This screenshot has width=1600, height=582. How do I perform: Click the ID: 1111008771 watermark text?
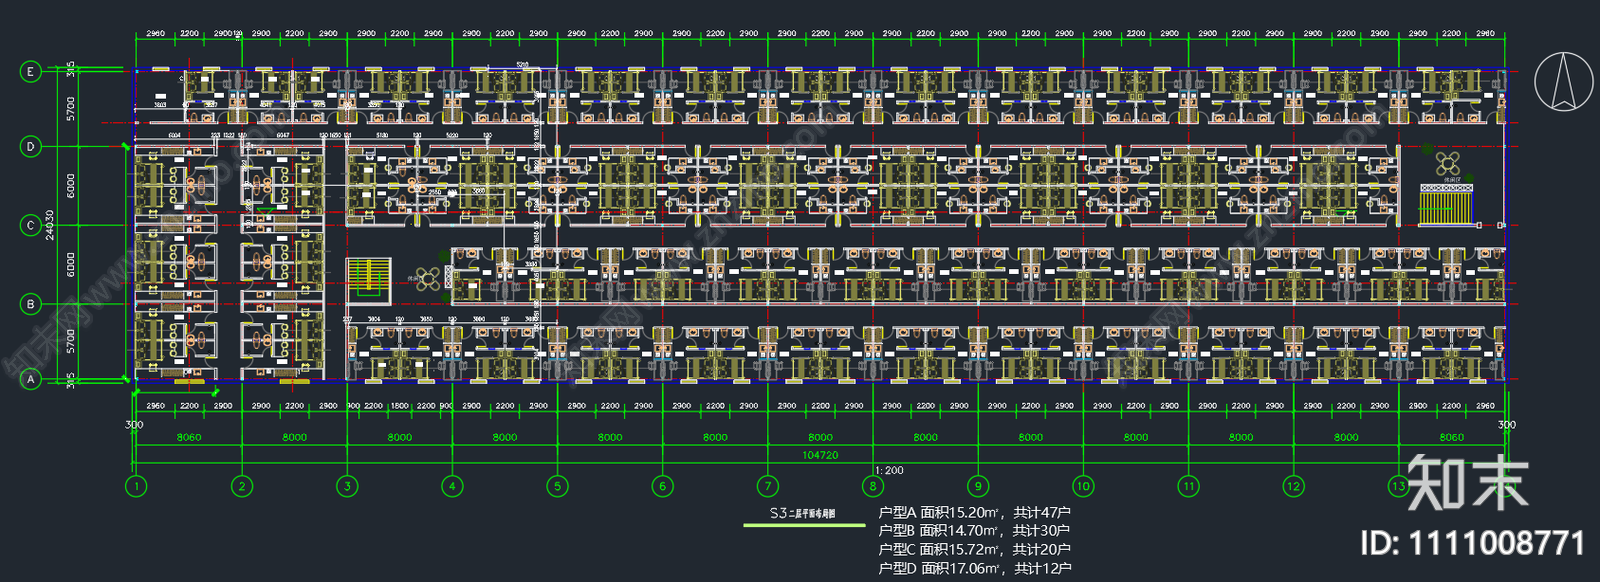[1472, 544]
